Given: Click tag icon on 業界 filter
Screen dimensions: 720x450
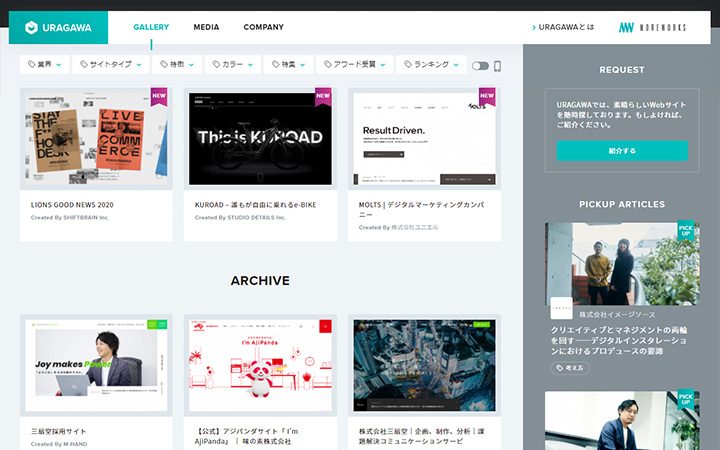Looking at the screenshot, I should pos(32,64).
